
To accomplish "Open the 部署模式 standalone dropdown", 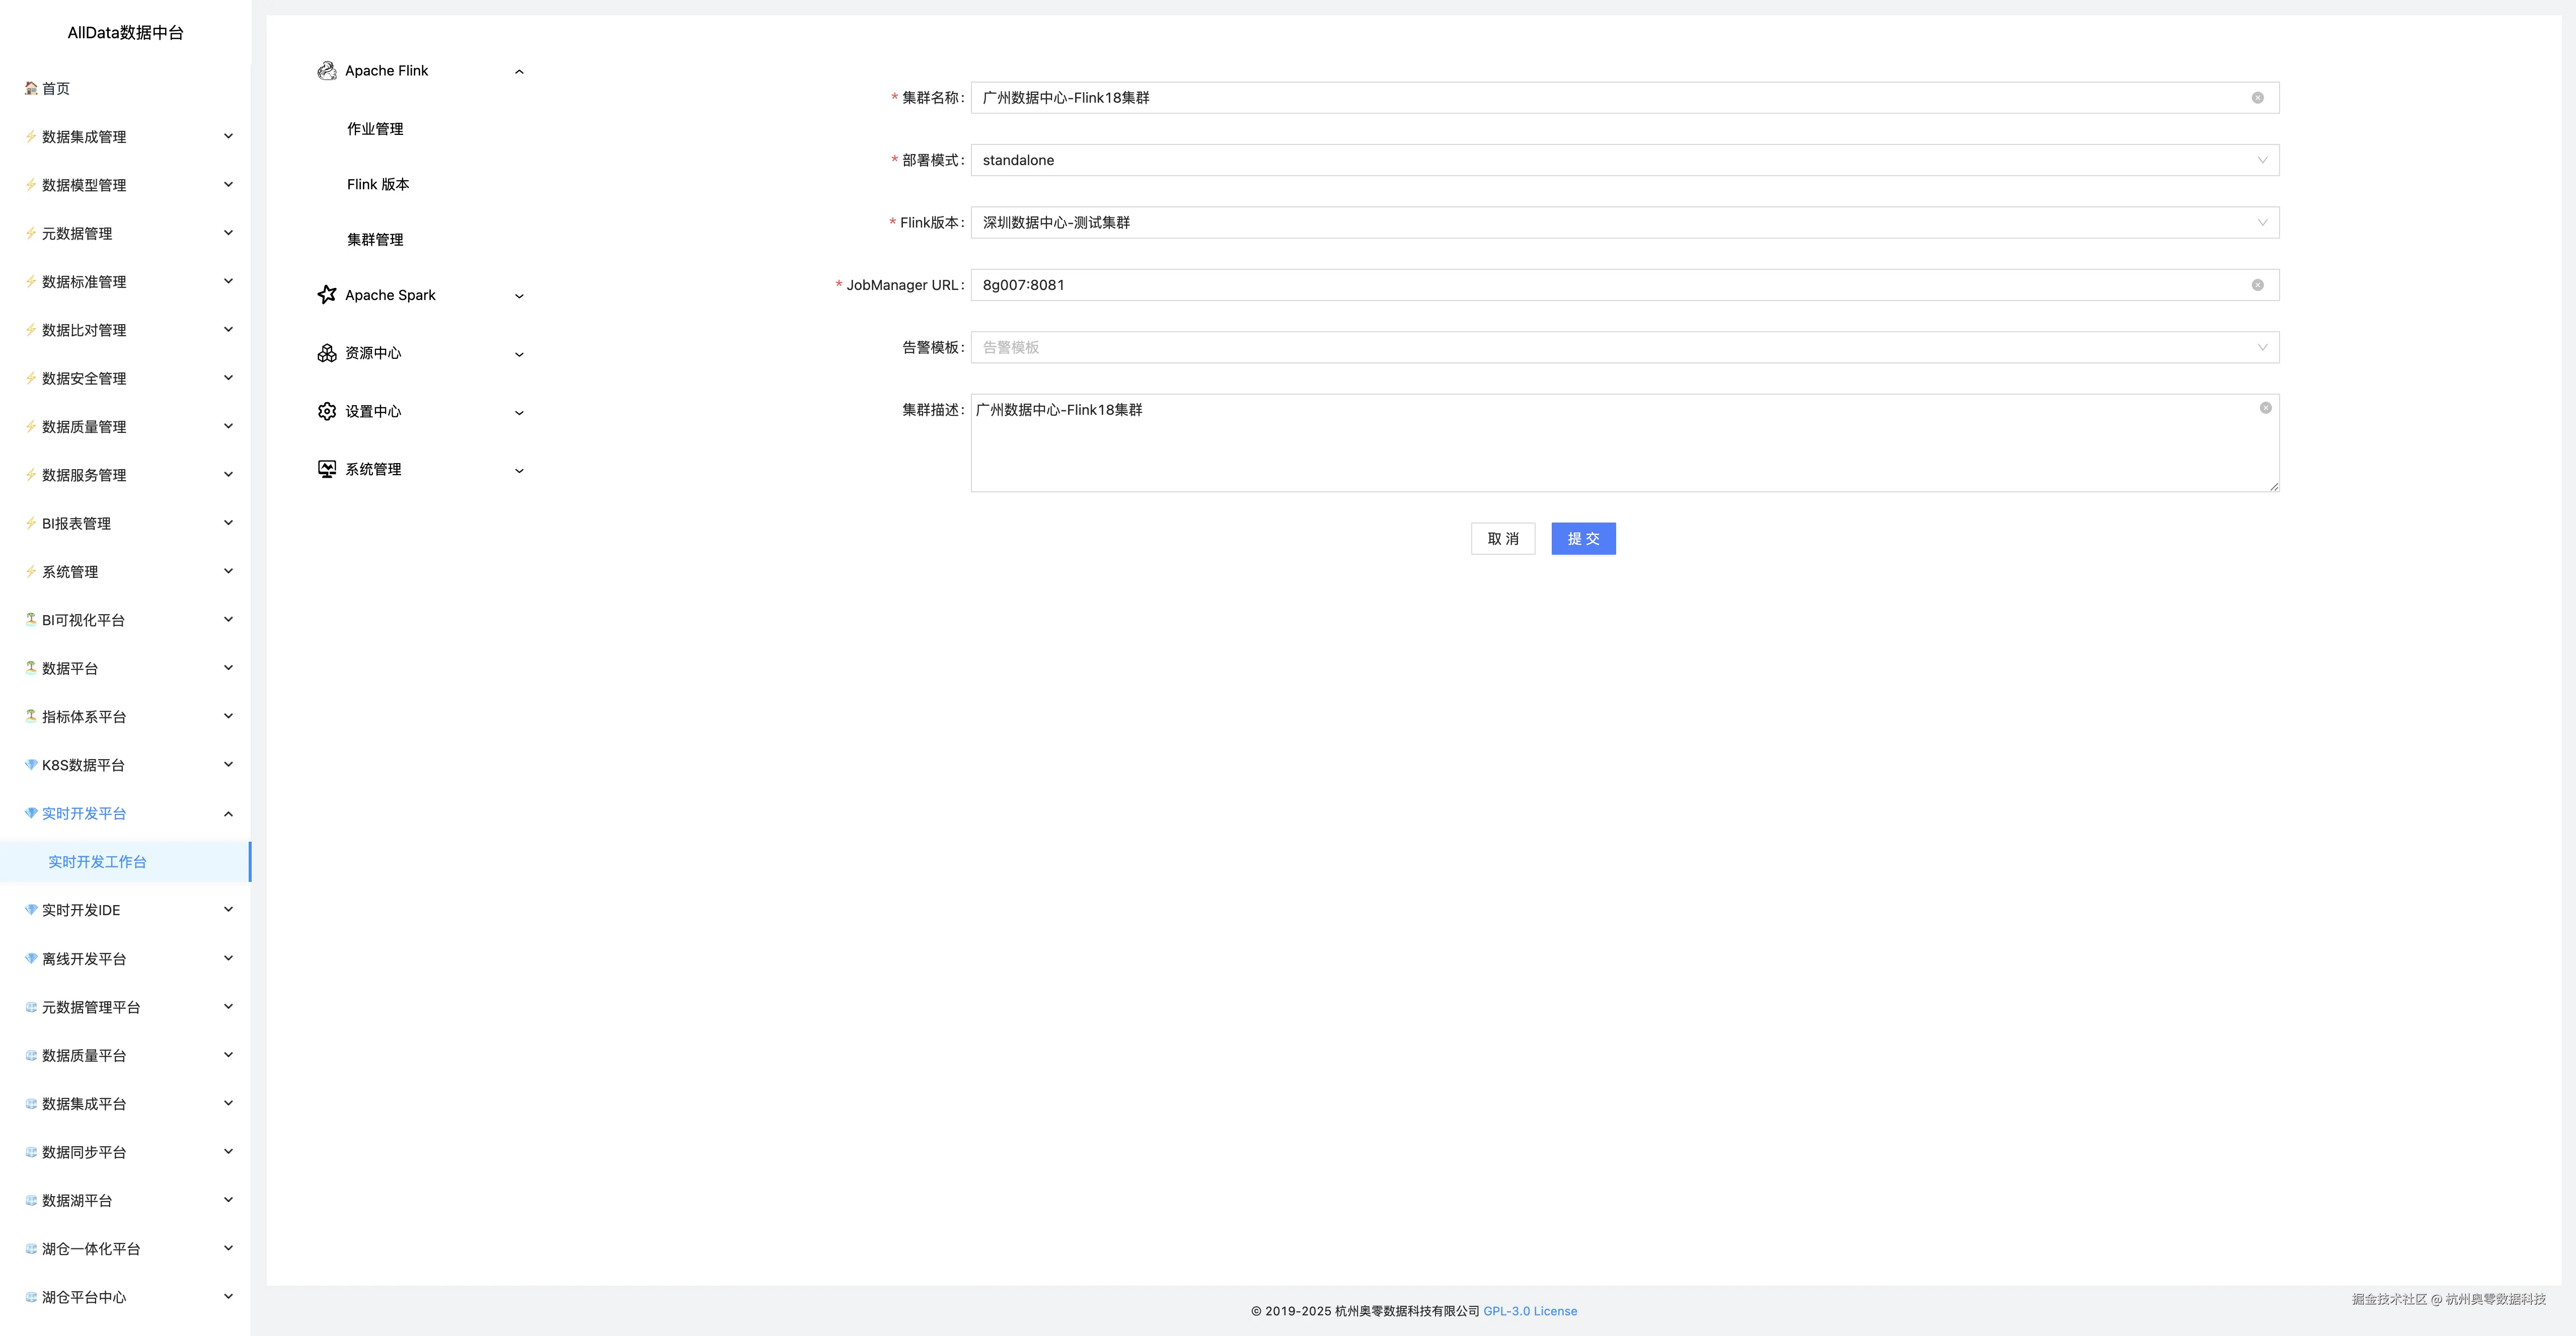I will [1624, 160].
